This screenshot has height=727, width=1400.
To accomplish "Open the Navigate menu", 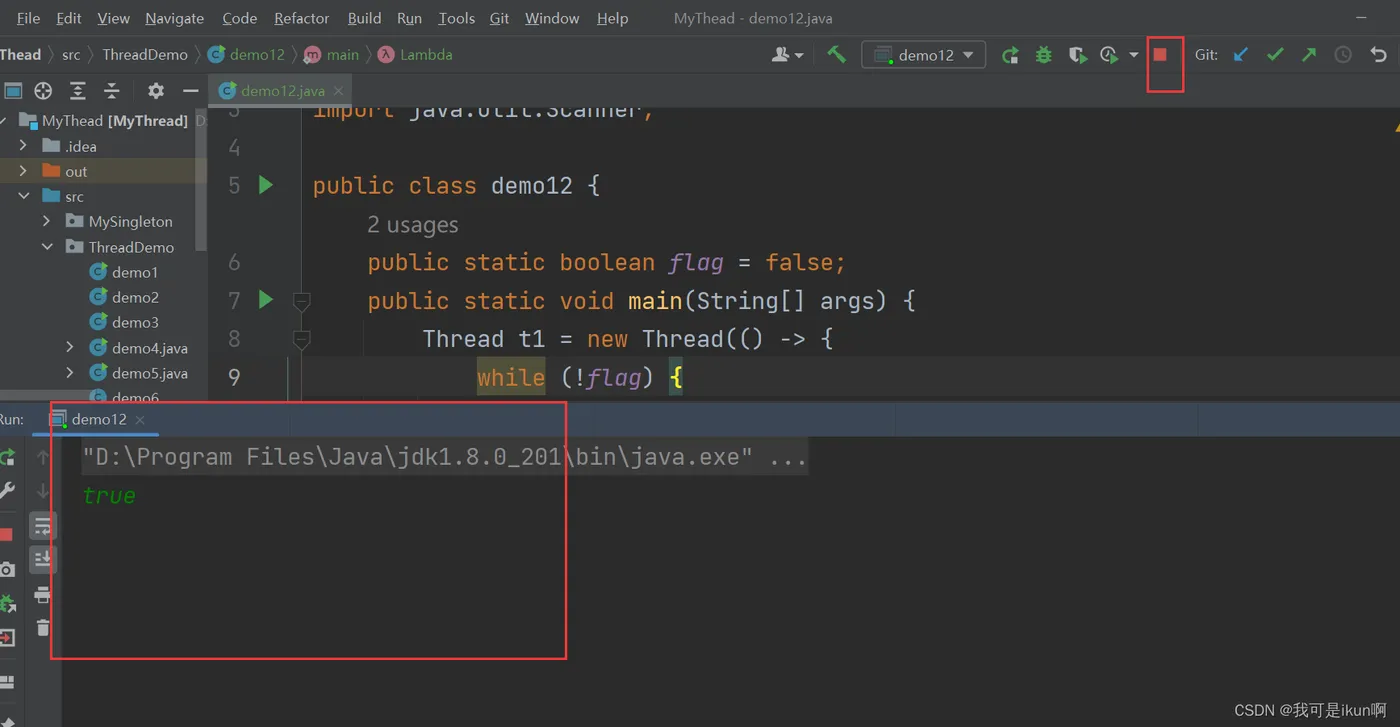I will 174,18.
